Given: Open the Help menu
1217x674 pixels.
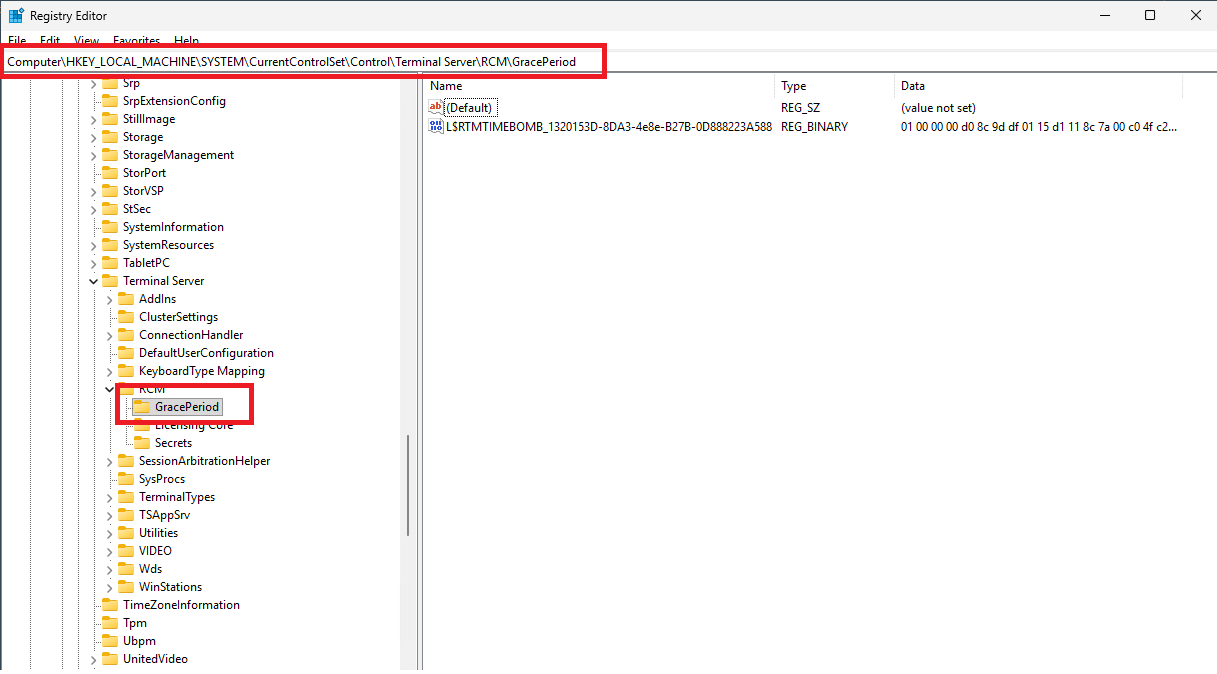Looking at the screenshot, I should coord(187,41).
